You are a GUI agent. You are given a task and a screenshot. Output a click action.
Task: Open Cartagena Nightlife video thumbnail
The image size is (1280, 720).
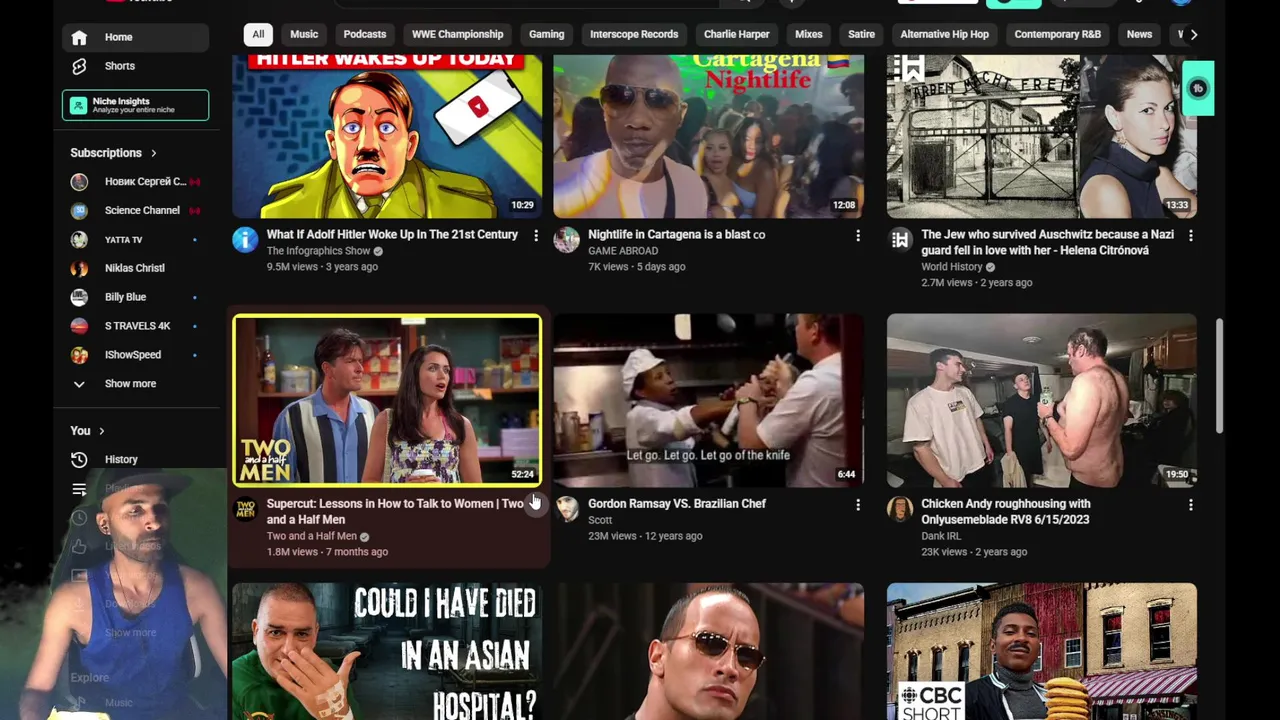709,136
